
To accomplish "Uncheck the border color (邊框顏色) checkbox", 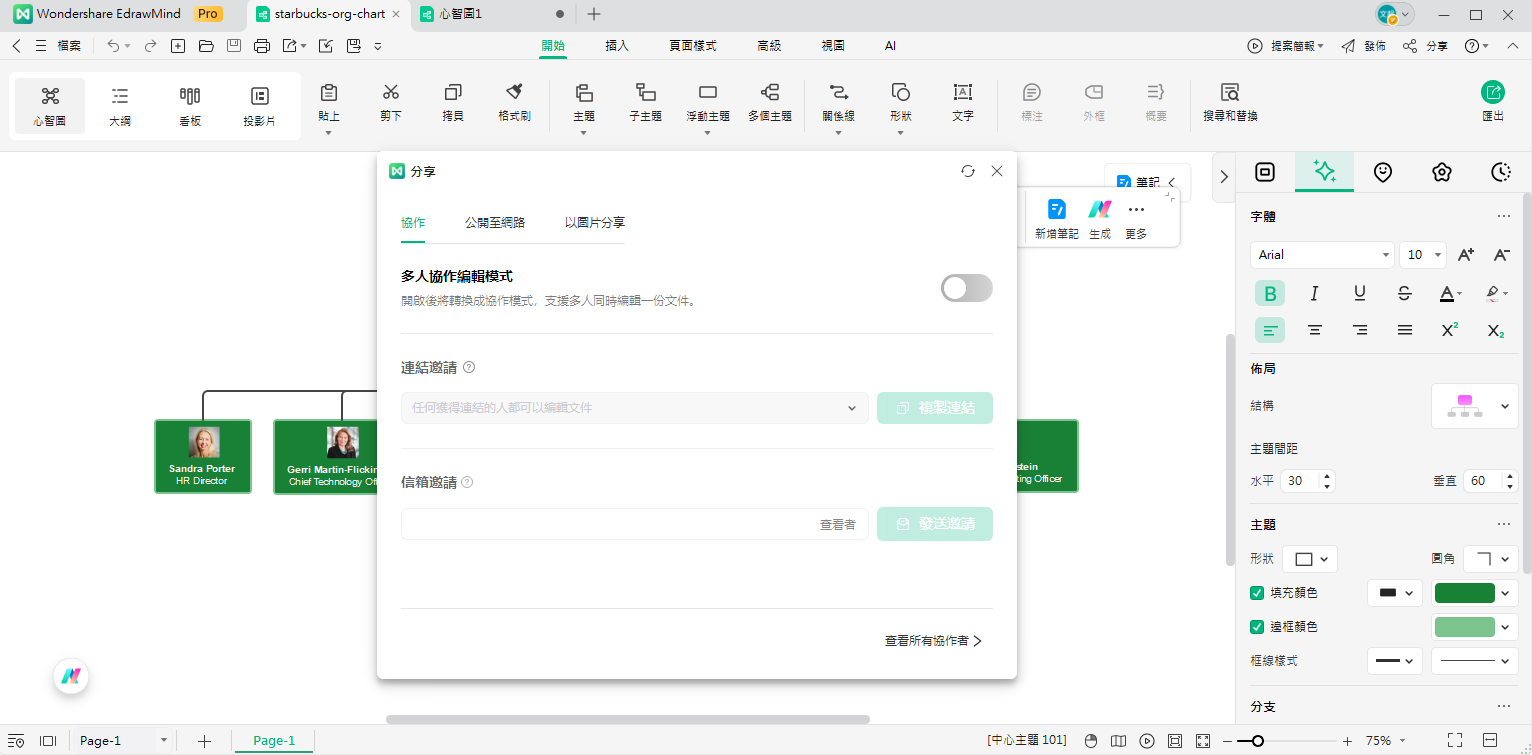I will click(x=1257, y=627).
